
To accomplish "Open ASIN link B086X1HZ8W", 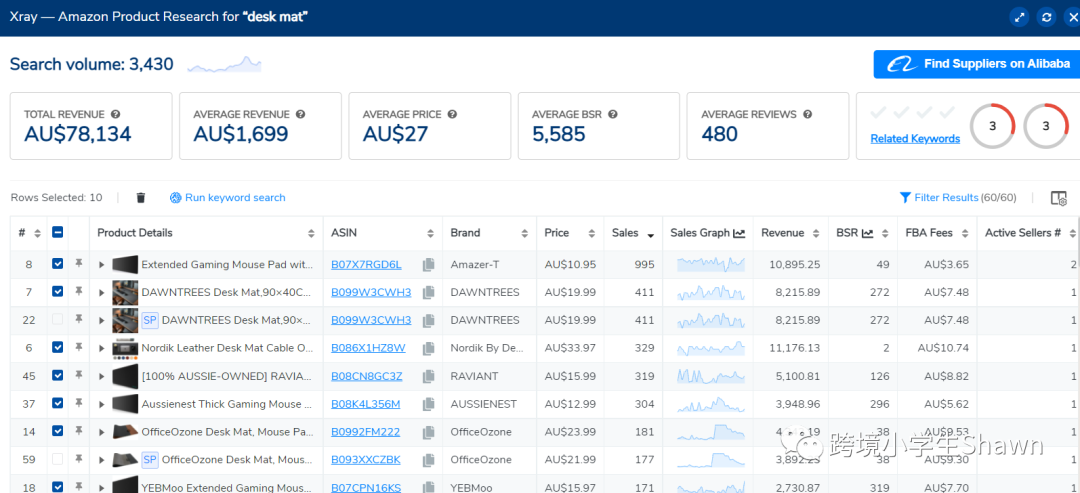I will coord(368,348).
